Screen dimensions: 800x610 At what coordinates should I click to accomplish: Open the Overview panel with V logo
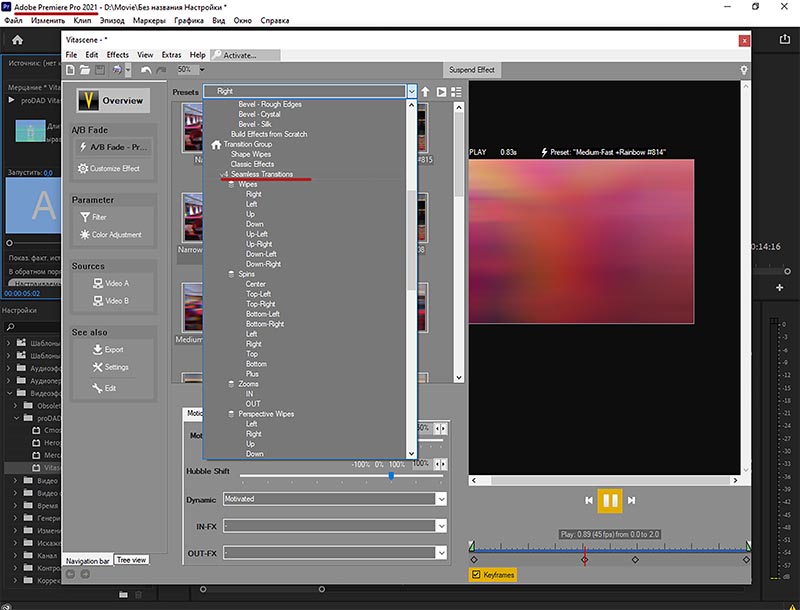(x=113, y=100)
